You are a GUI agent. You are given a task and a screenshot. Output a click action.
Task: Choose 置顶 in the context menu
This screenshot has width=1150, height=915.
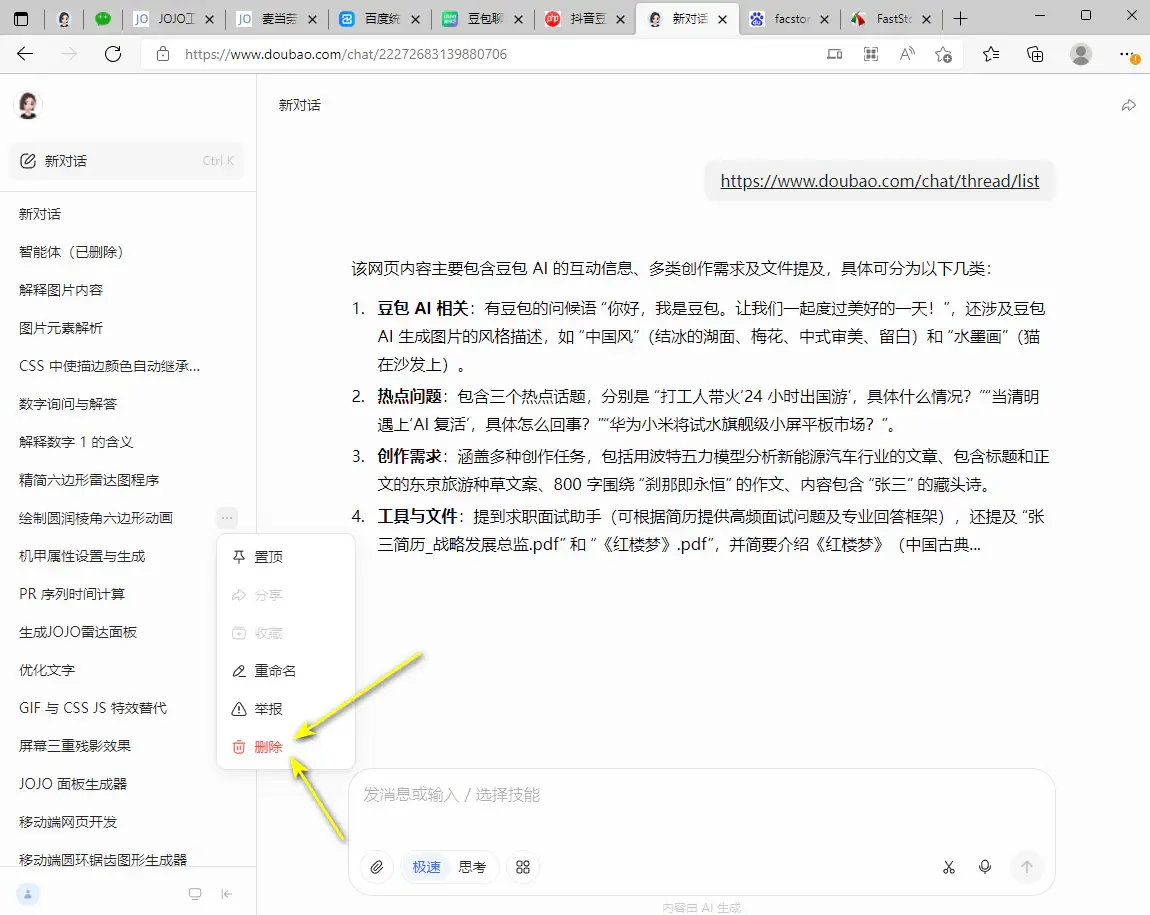point(286,556)
